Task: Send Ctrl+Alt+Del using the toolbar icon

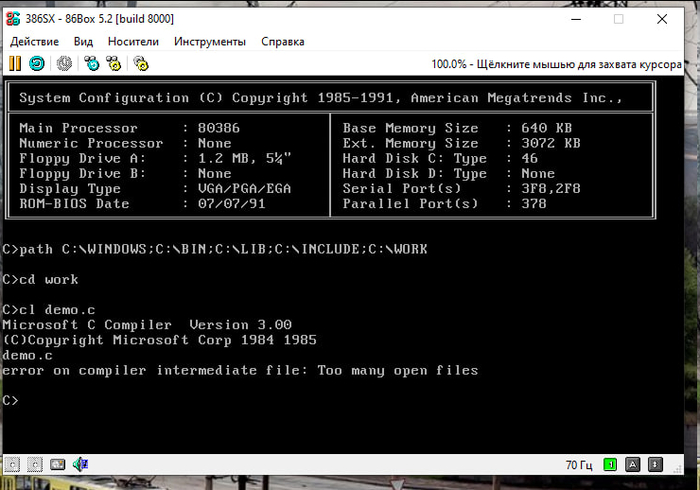Action: pyautogui.click(x=92, y=64)
